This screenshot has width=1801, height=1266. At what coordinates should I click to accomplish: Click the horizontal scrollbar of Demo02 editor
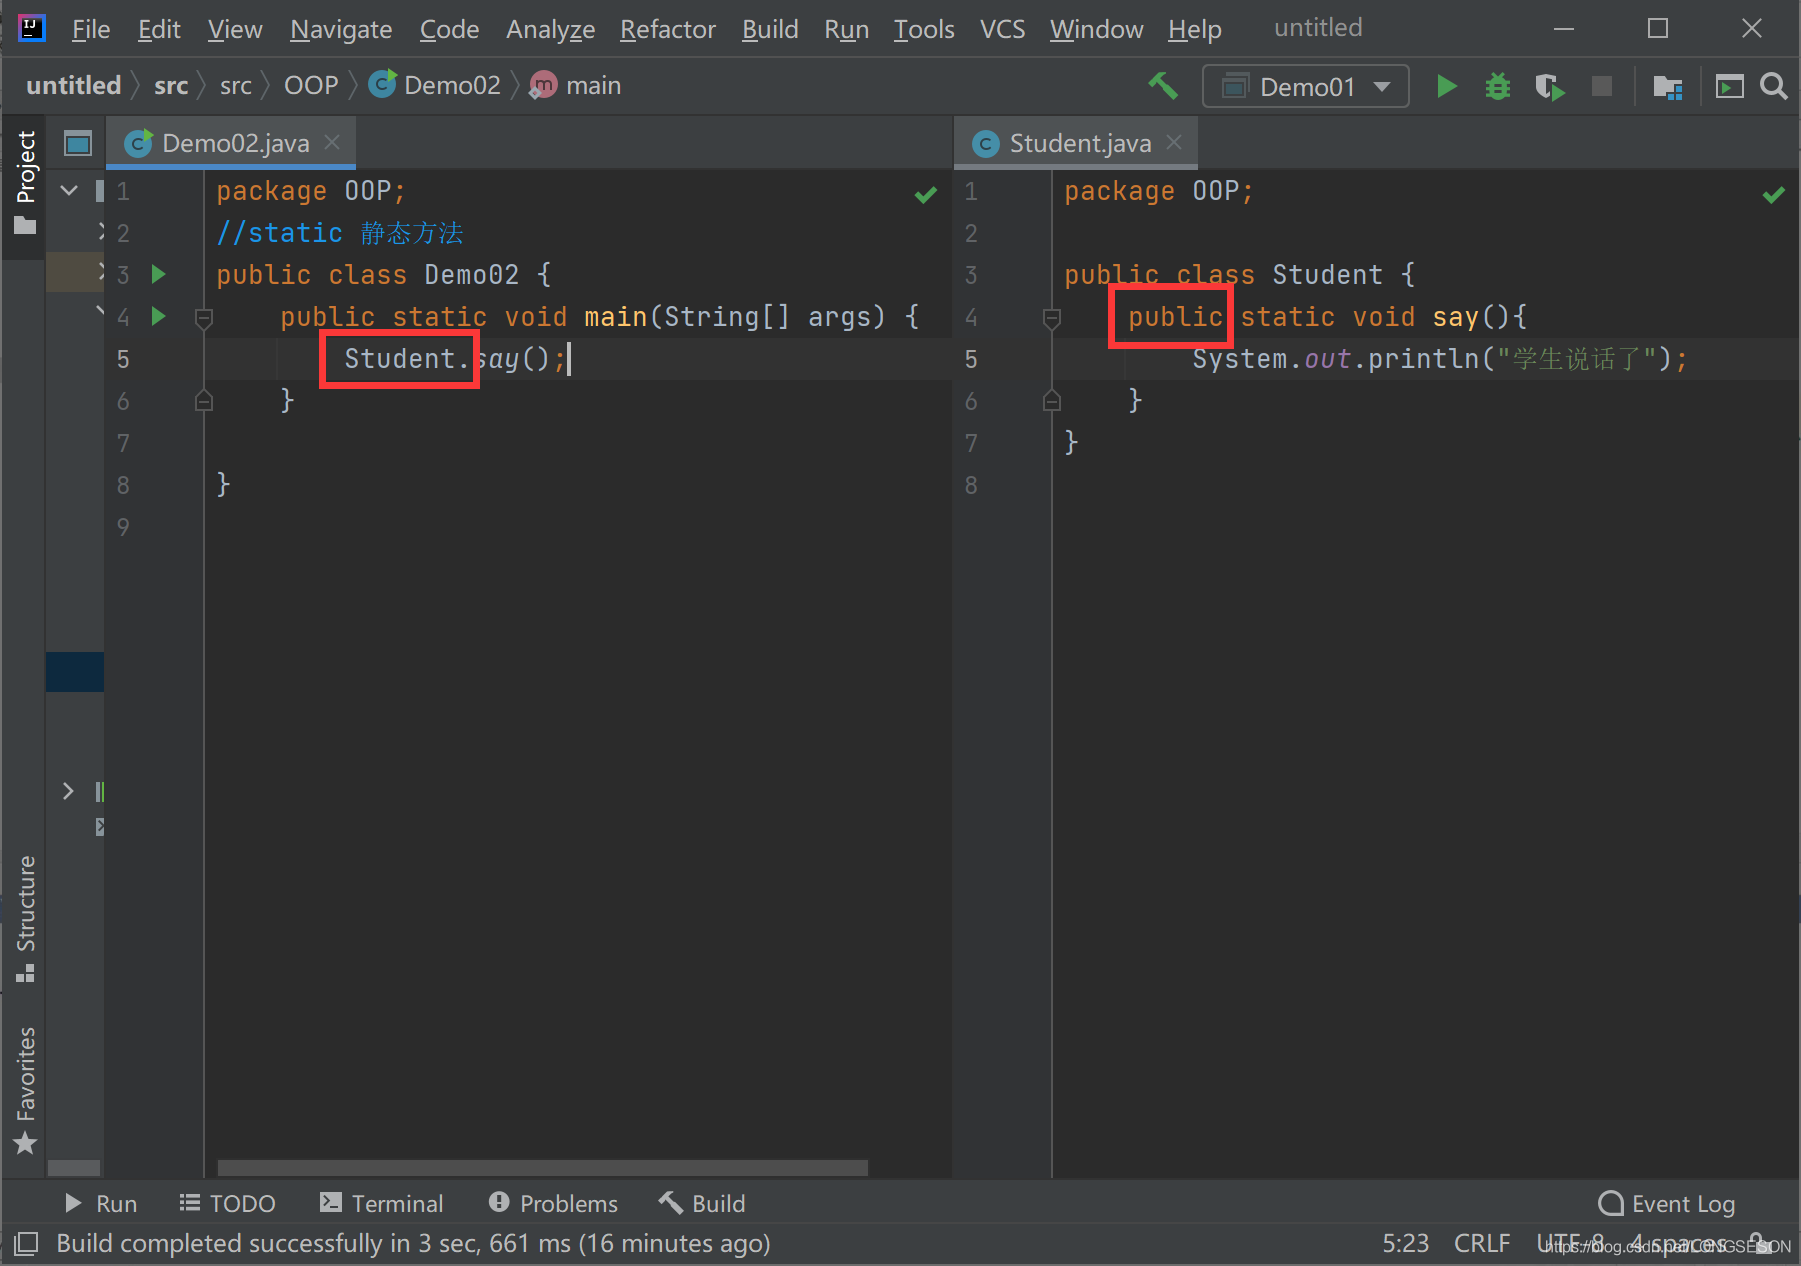(x=543, y=1167)
